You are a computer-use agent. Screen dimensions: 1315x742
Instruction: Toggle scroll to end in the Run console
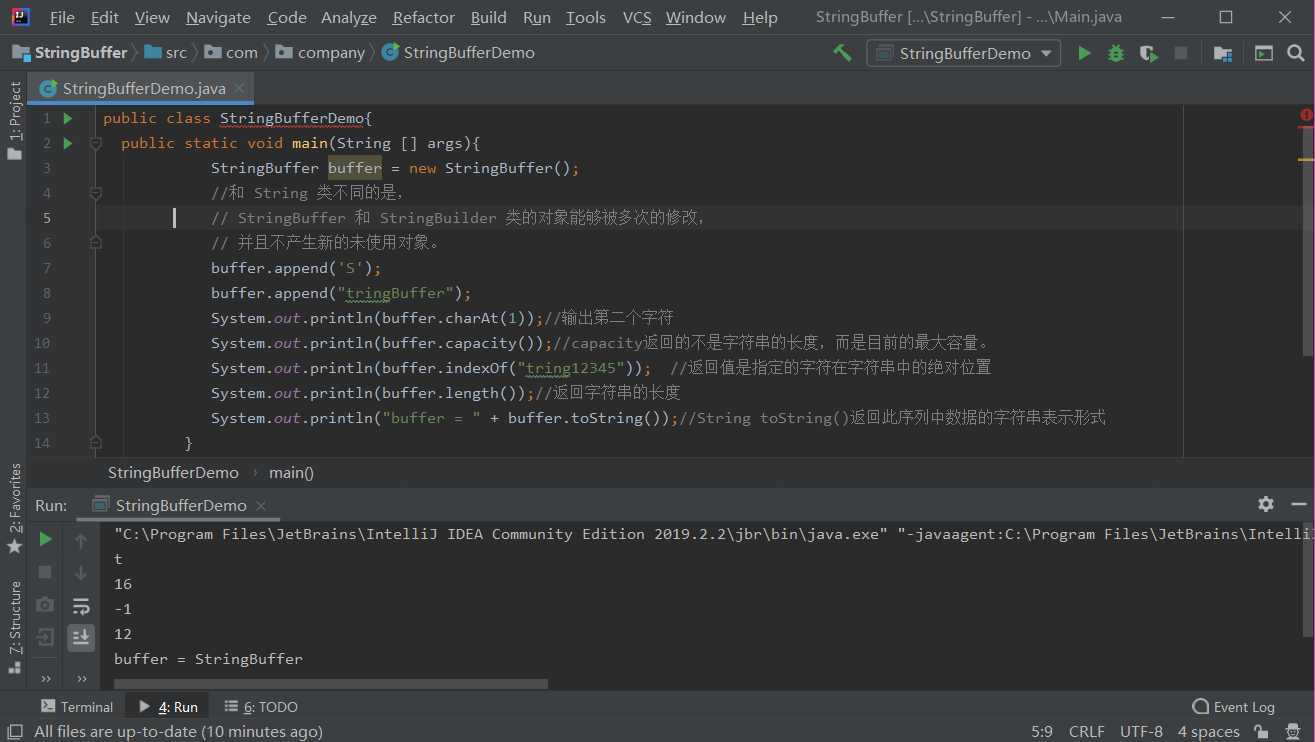[x=81, y=637]
